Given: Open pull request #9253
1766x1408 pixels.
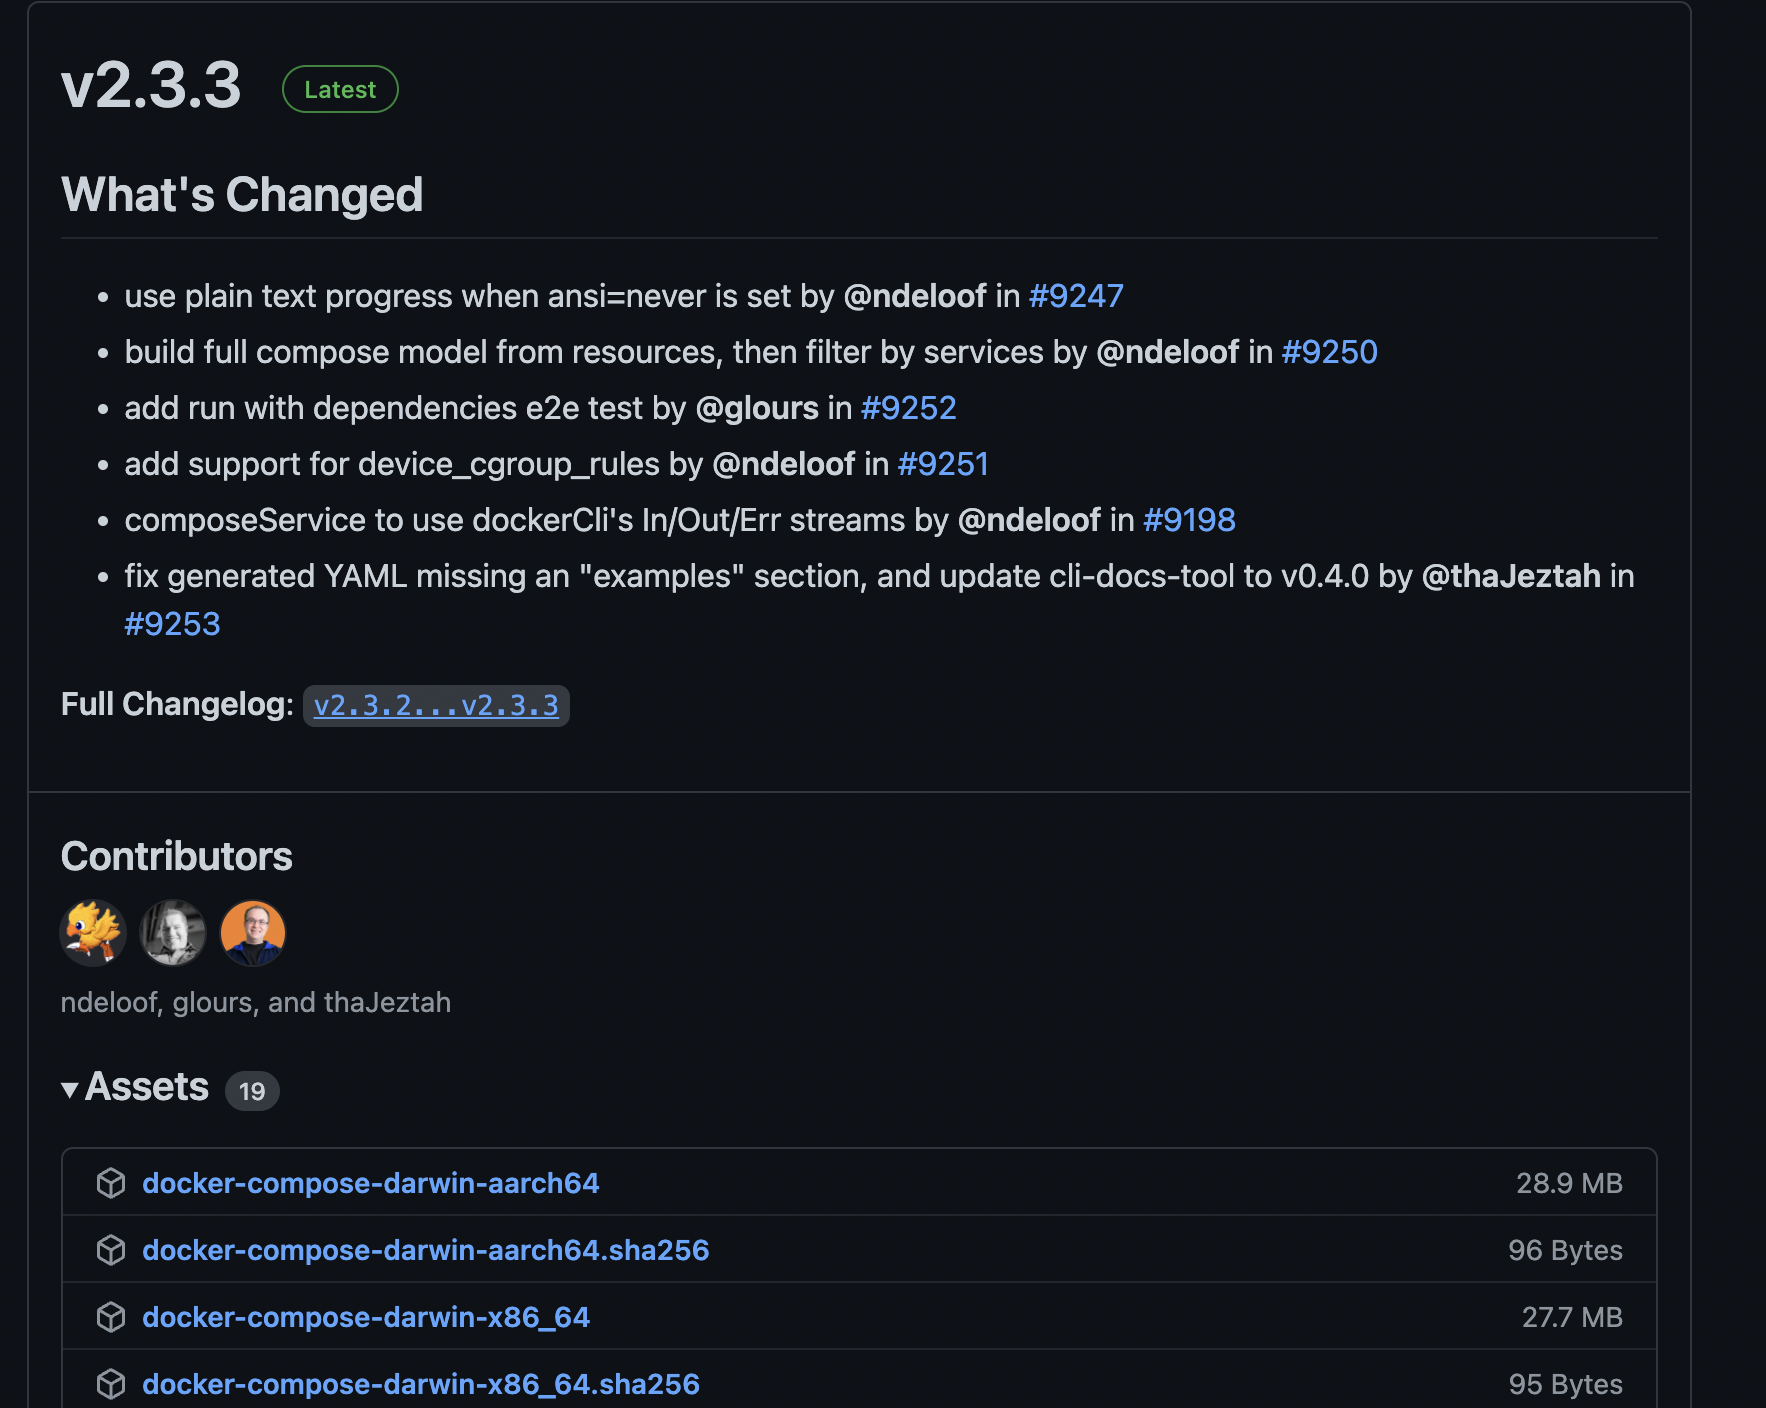Looking at the screenshot, I should [x=172, y=624].
